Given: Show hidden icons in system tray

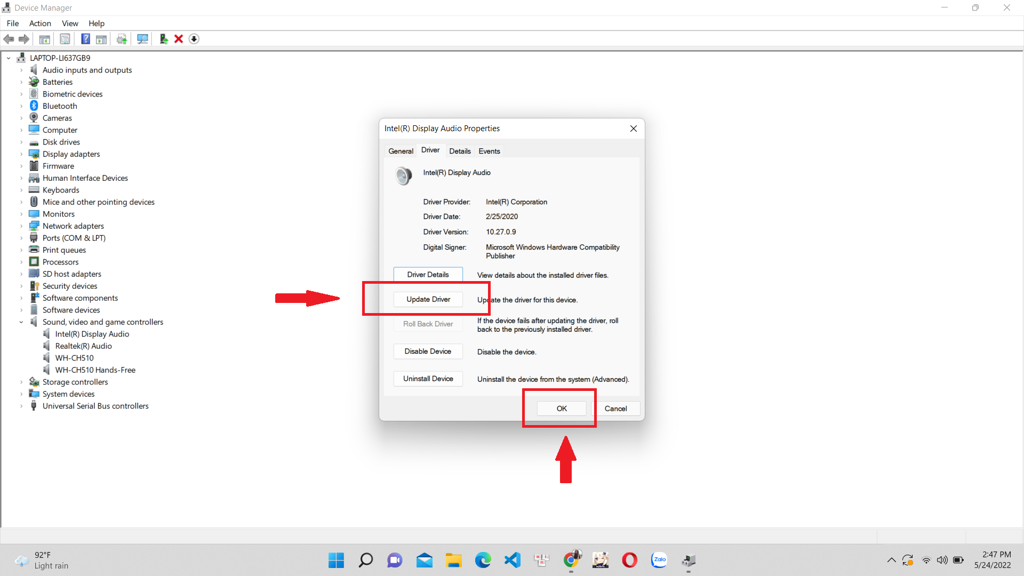Looking at the screenshot, I should click(x=891, y=560).
